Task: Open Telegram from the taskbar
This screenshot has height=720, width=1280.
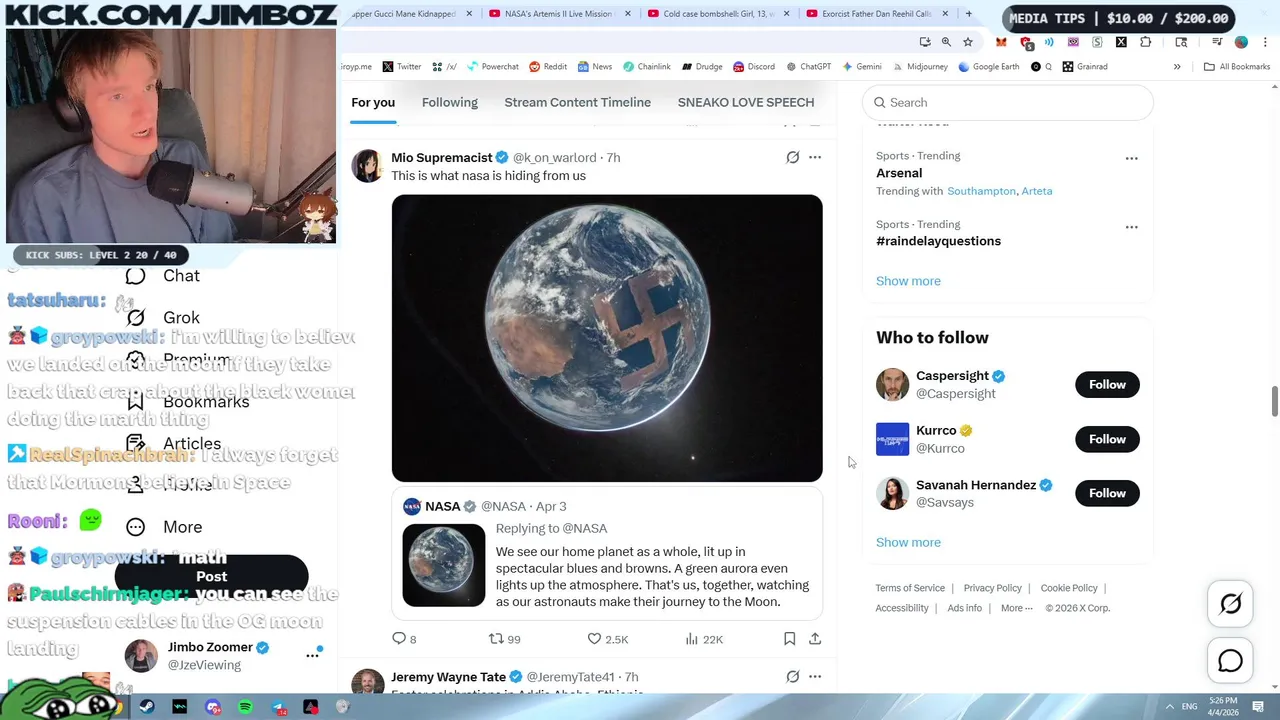Action: (x=278, y=707)
